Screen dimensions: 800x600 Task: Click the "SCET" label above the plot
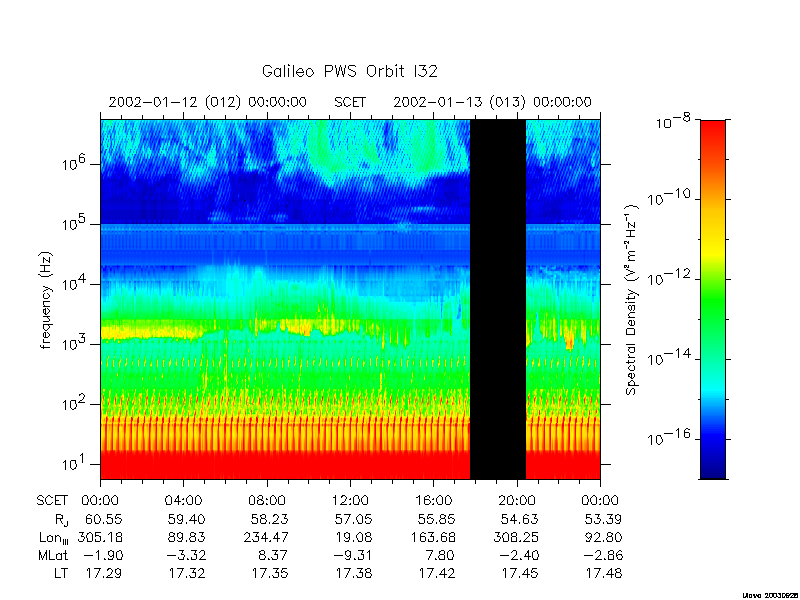pyautogui.click(x=350, y=102)
